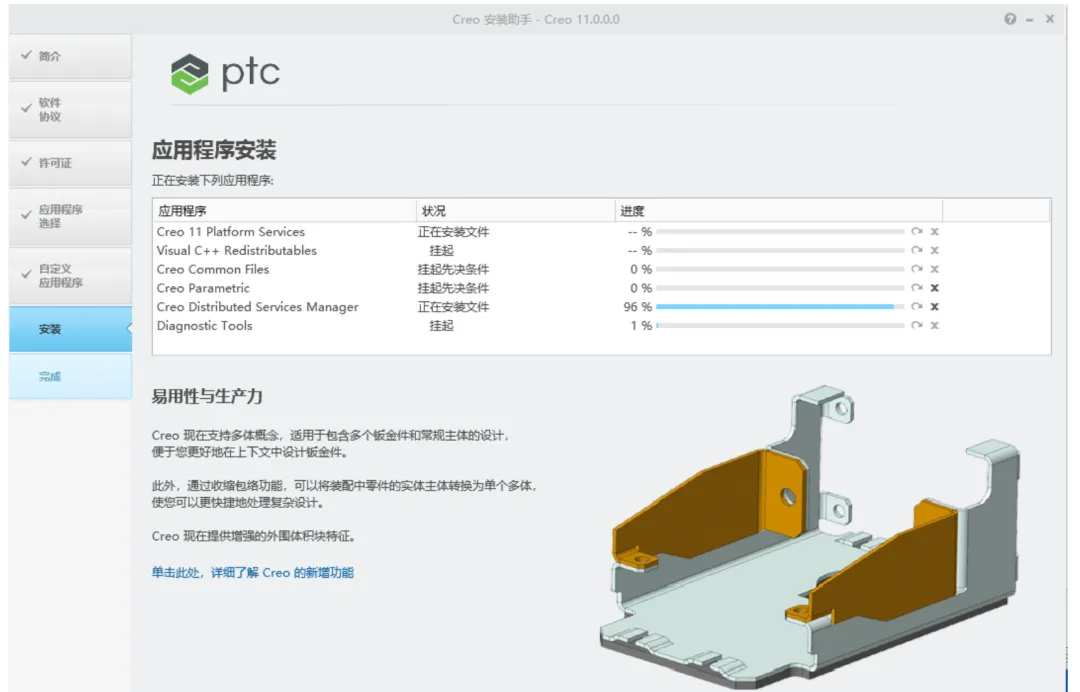1080x692 pixels.
Task: Click 挂起先决条件 status for Creo Common Files
Action: 453,269
